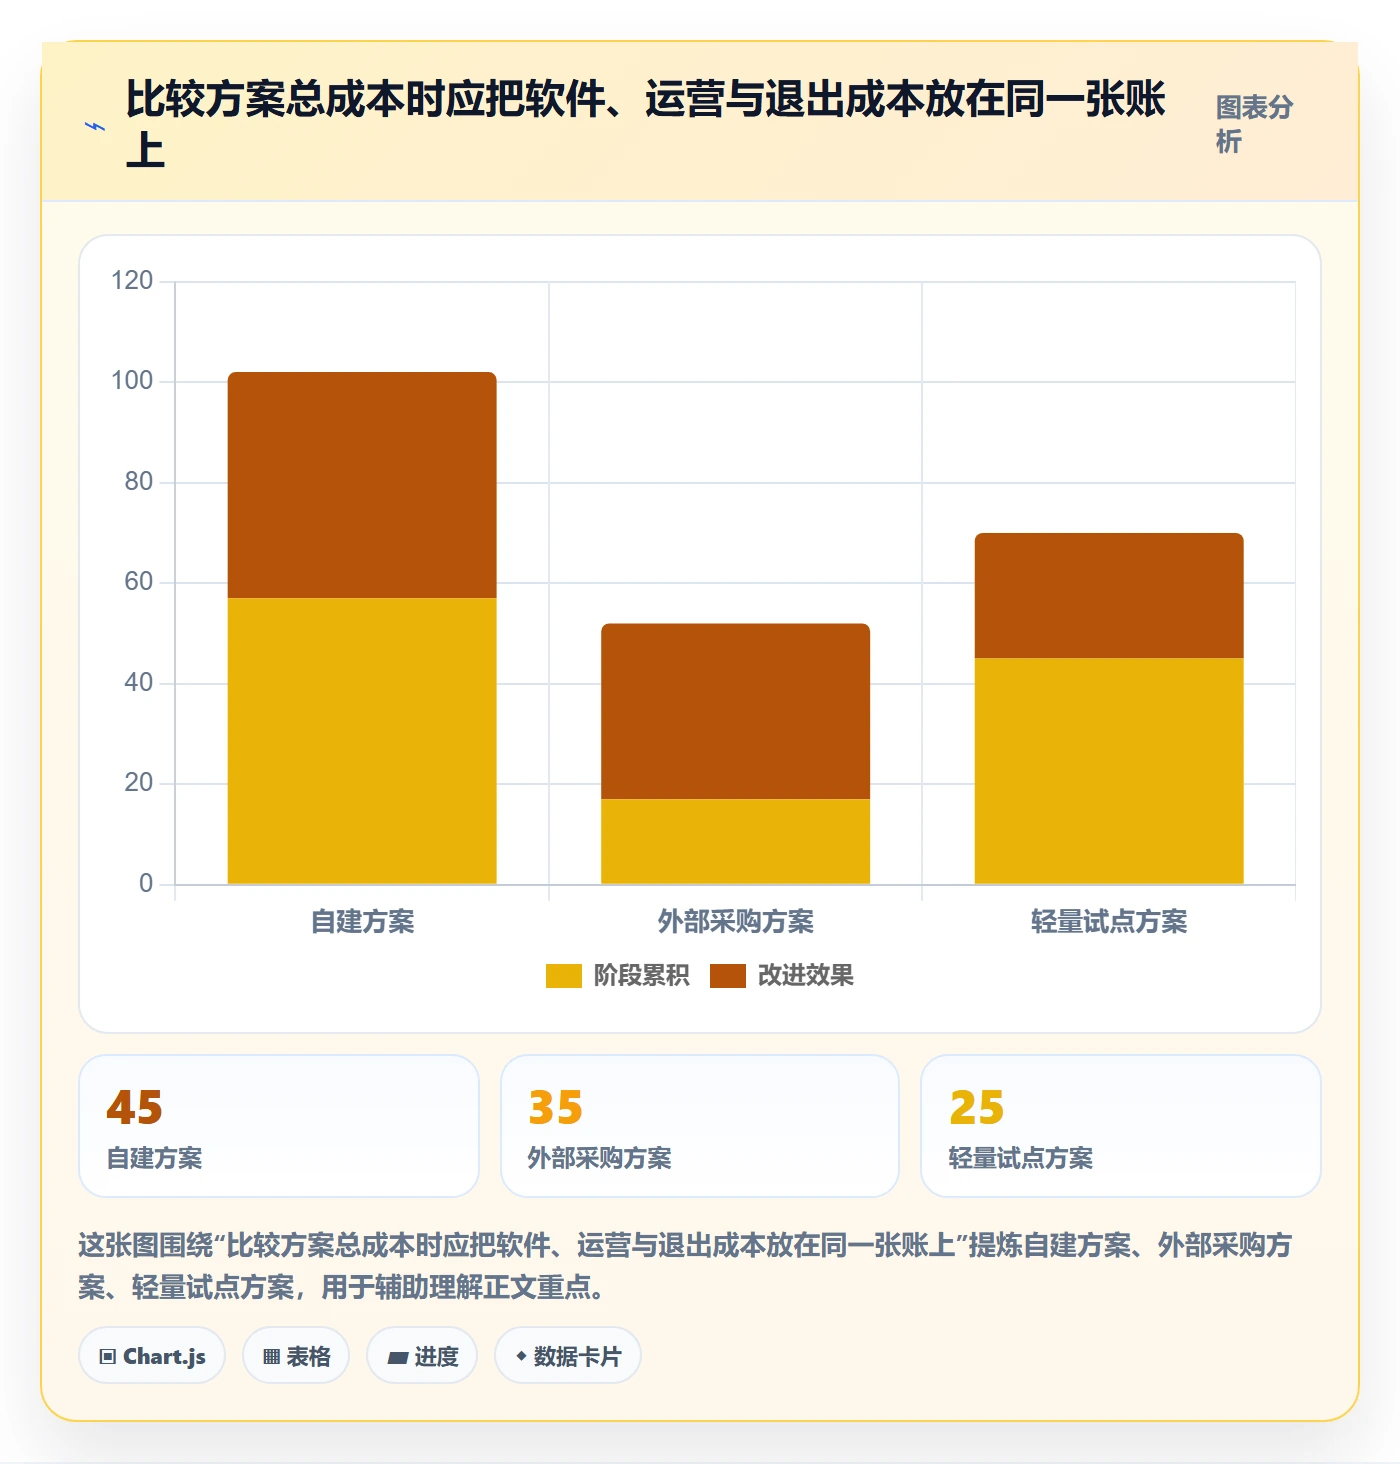Viewport: 1400px width, 1464px height.
Task: Click the card title heading text
Action: click(646, 124)
